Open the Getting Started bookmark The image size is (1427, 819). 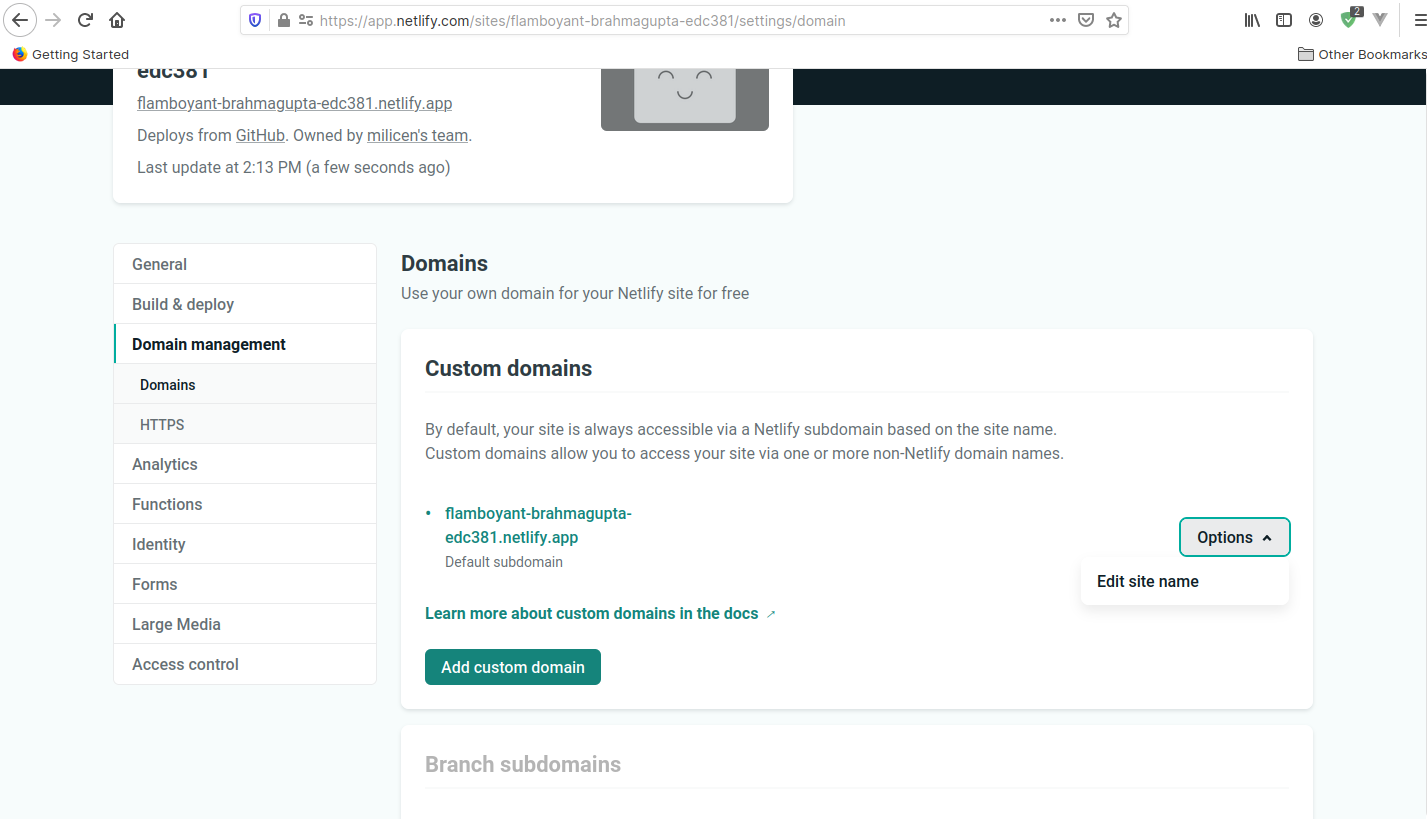point(71,54)
